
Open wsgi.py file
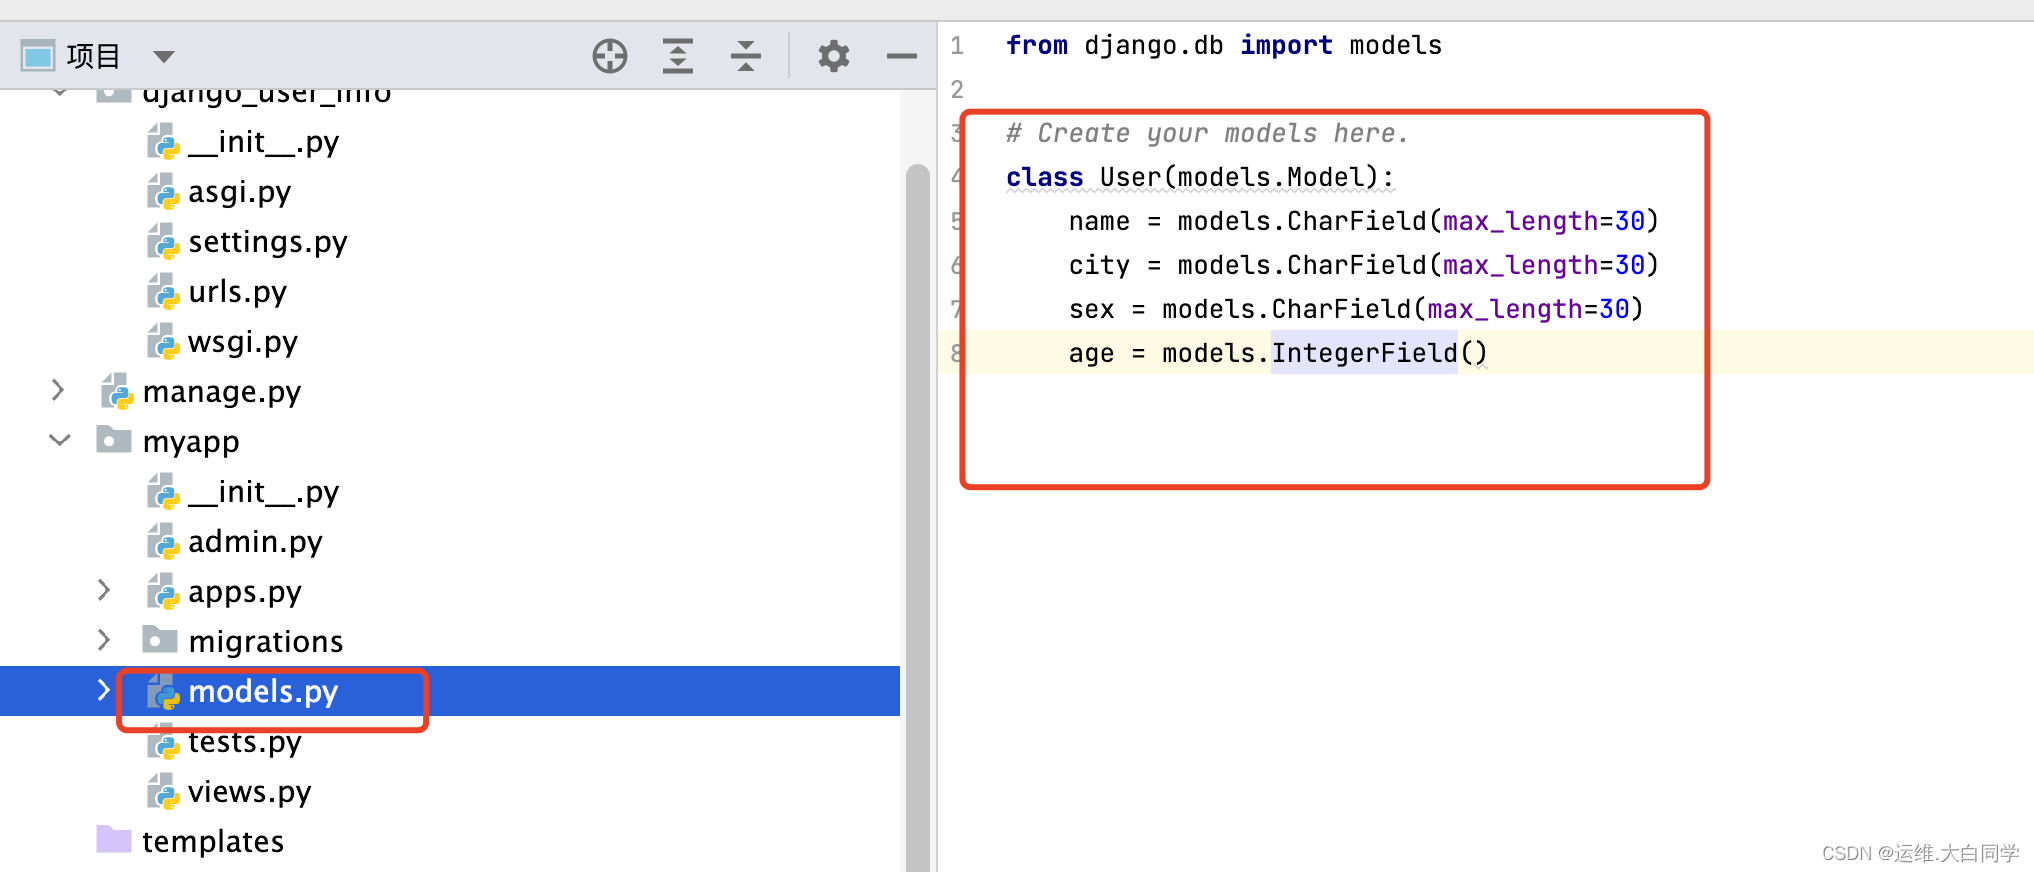pyautogui.click(x=243, y=342)
